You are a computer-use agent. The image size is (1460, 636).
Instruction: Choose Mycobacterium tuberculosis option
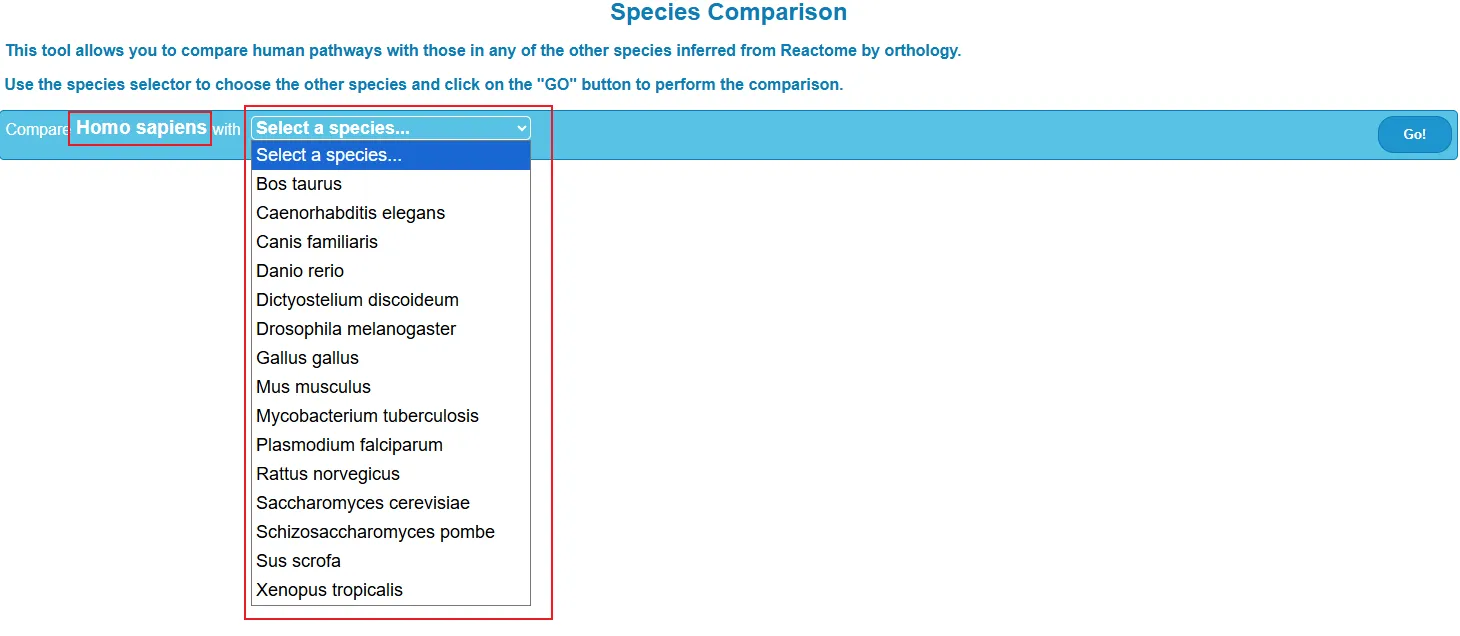coord(367,416)
